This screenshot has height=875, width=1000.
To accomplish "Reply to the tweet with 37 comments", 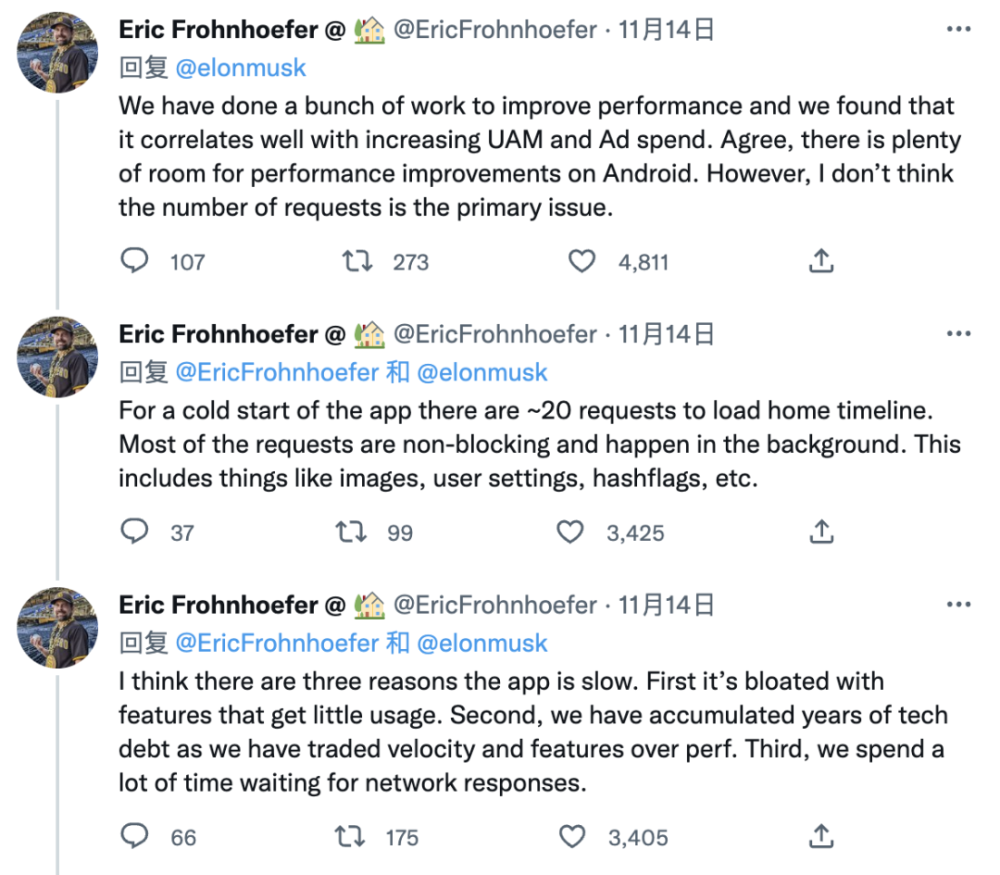I will [135, 531].
